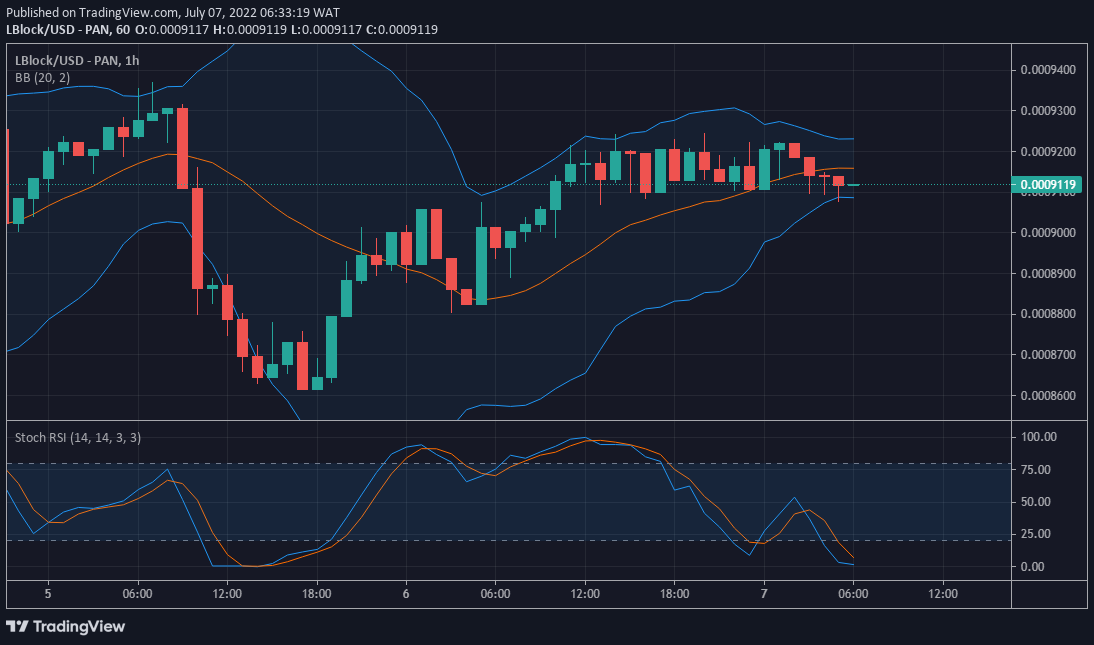Click Stoch RSI axis label 100.00
The image size is (1094, 645).
1039,437
